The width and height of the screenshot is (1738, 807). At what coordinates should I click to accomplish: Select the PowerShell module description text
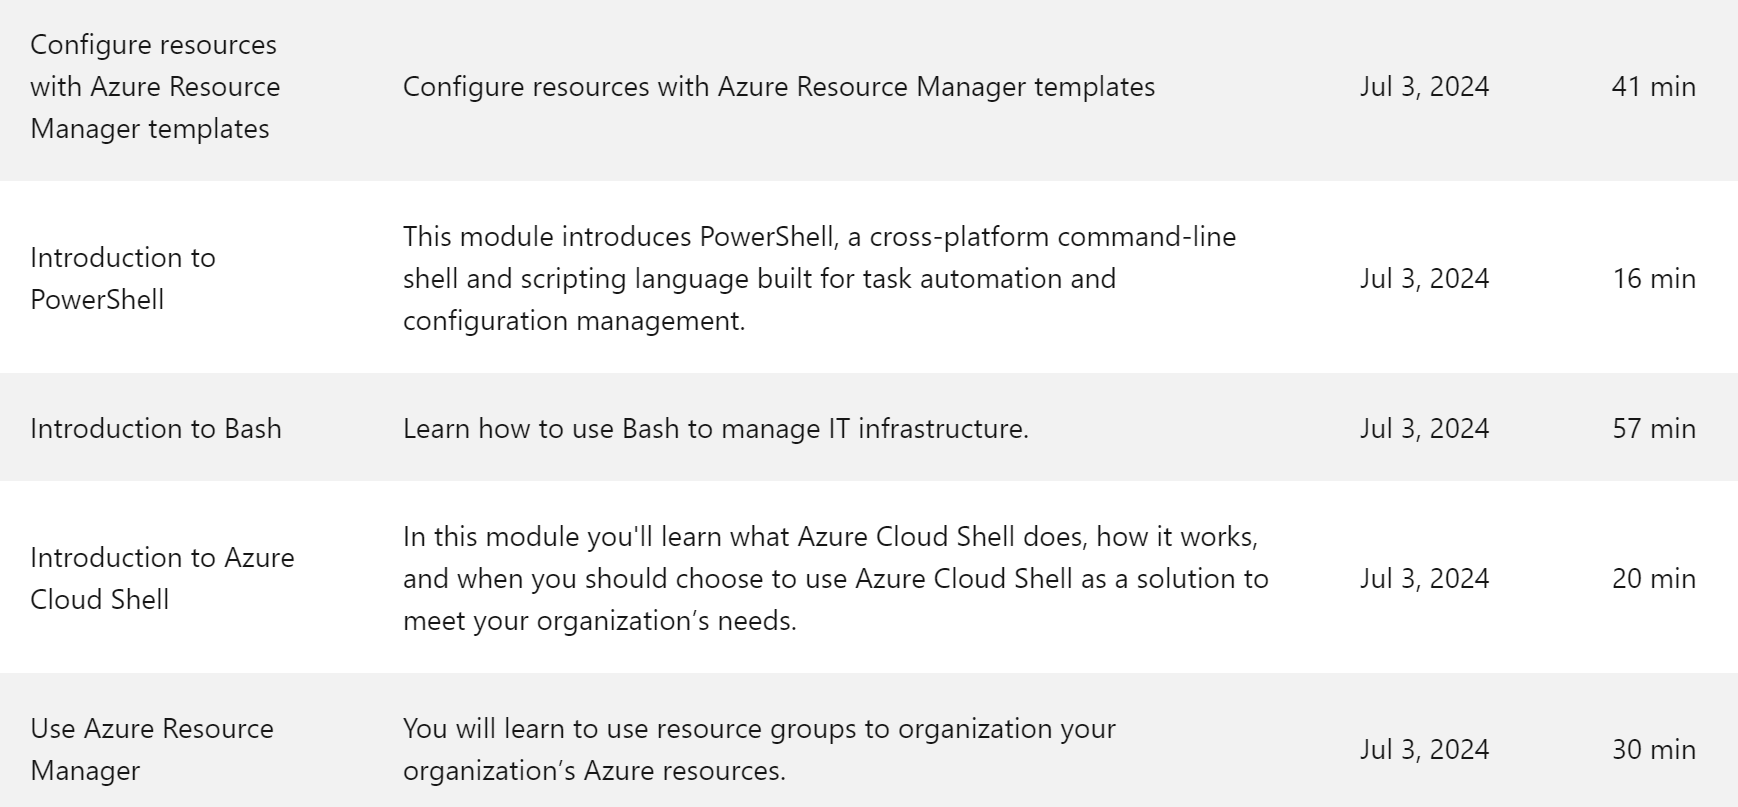[819, 279]
